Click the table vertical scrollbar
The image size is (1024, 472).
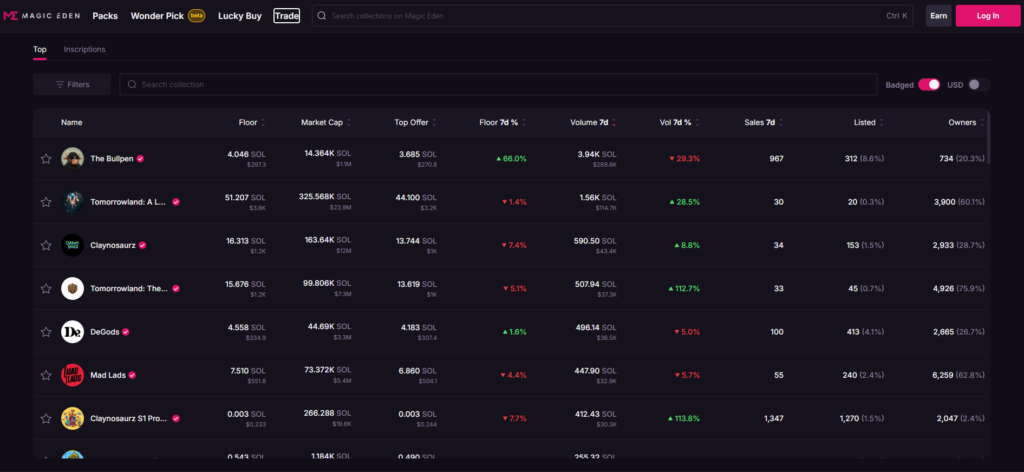[988, 138]
